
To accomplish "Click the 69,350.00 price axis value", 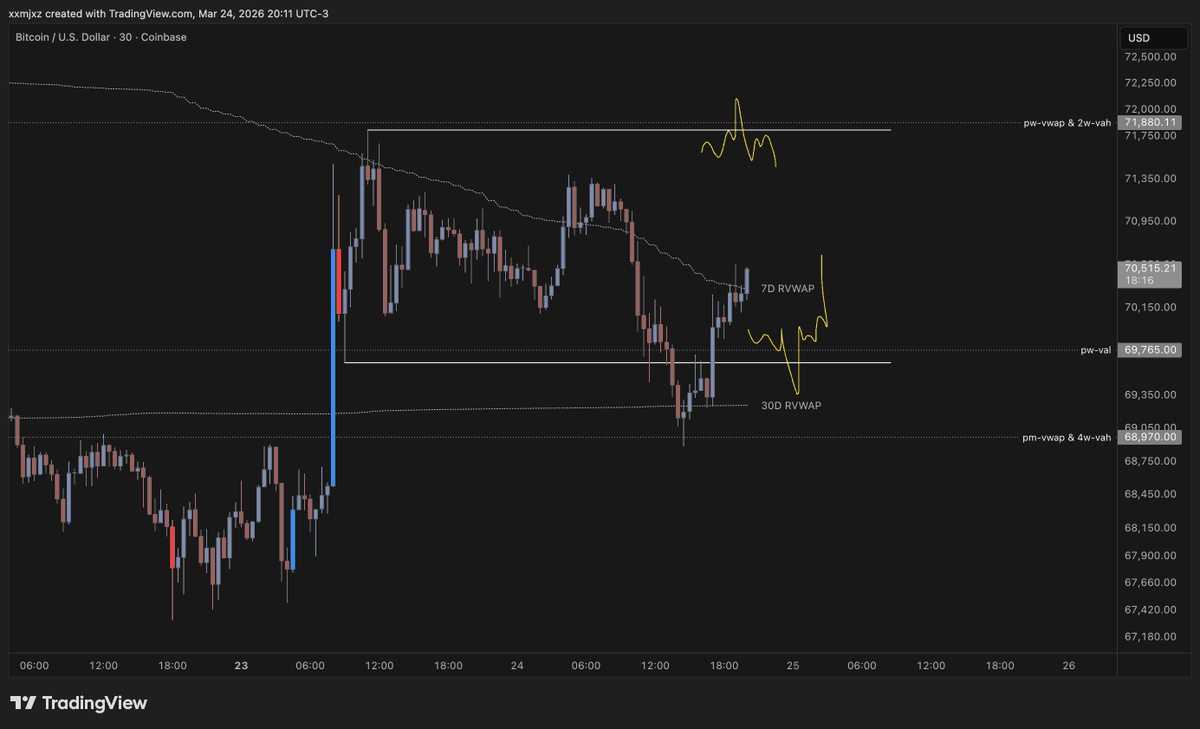I will [x=1150, y=395].
